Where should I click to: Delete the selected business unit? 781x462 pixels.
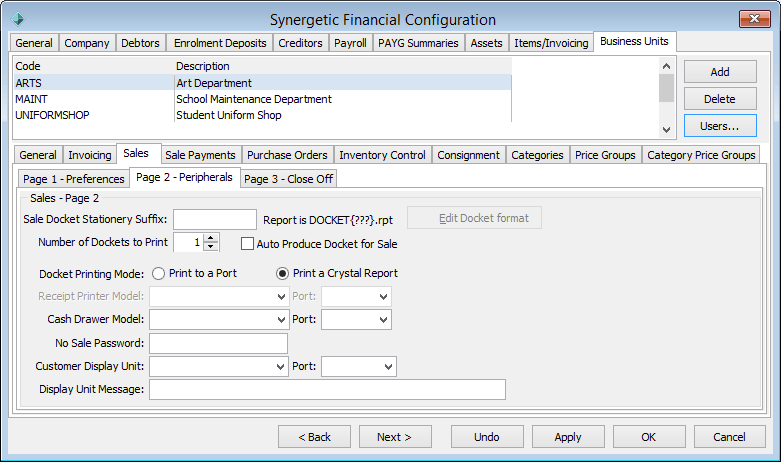[720, 99]
